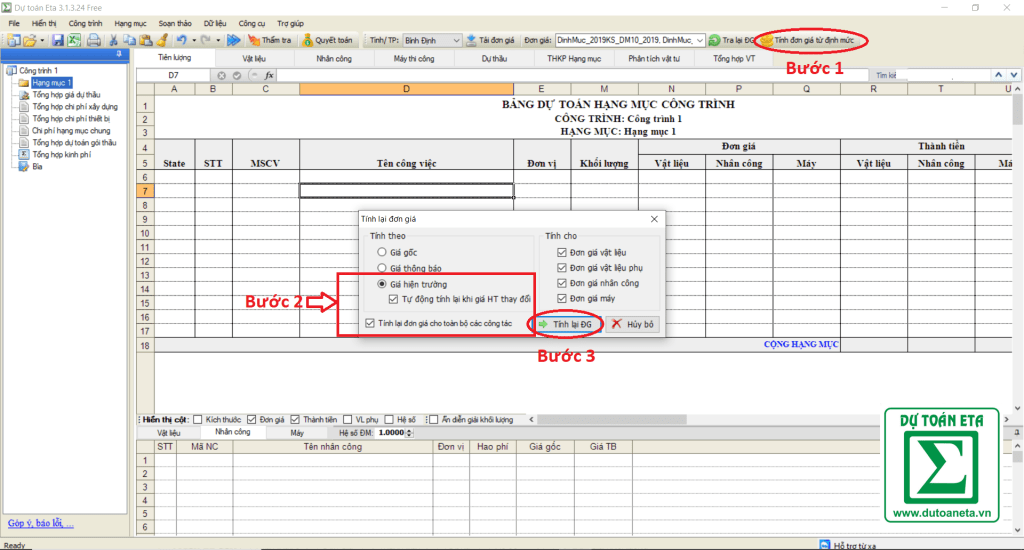Uncheck Đơn giá vật liệu phụ checkbox

(x=562, y=268)
